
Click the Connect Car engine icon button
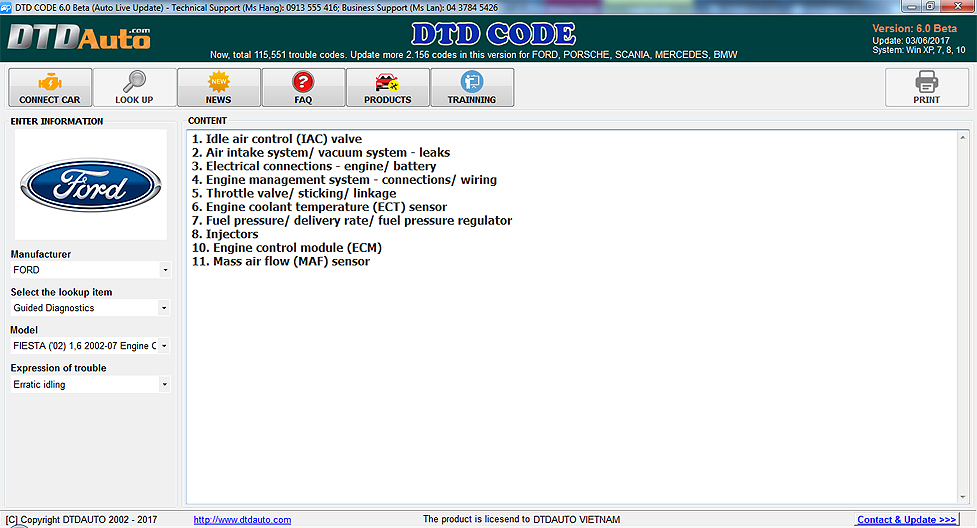50,87
